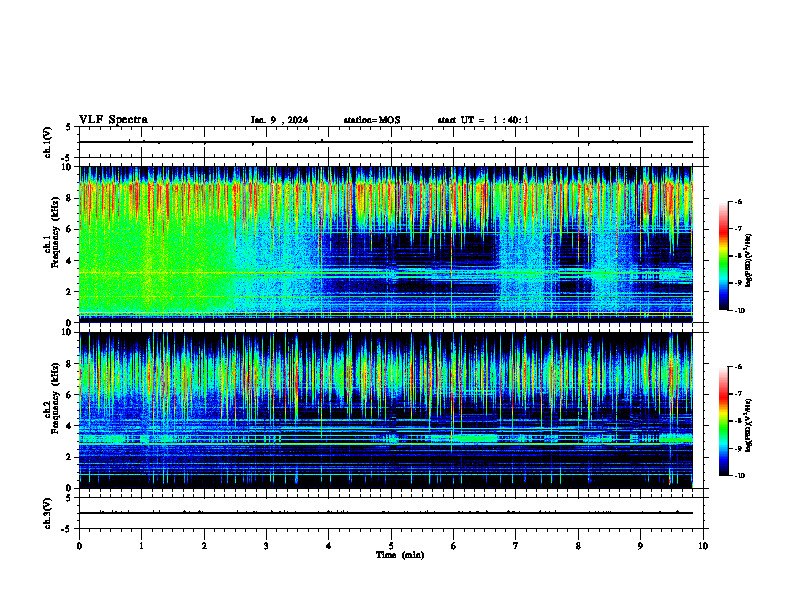Image resolution: width=792 pixels, height=612 pixels.
Task: Click the time axis tick label "5"
Action: 391,546
